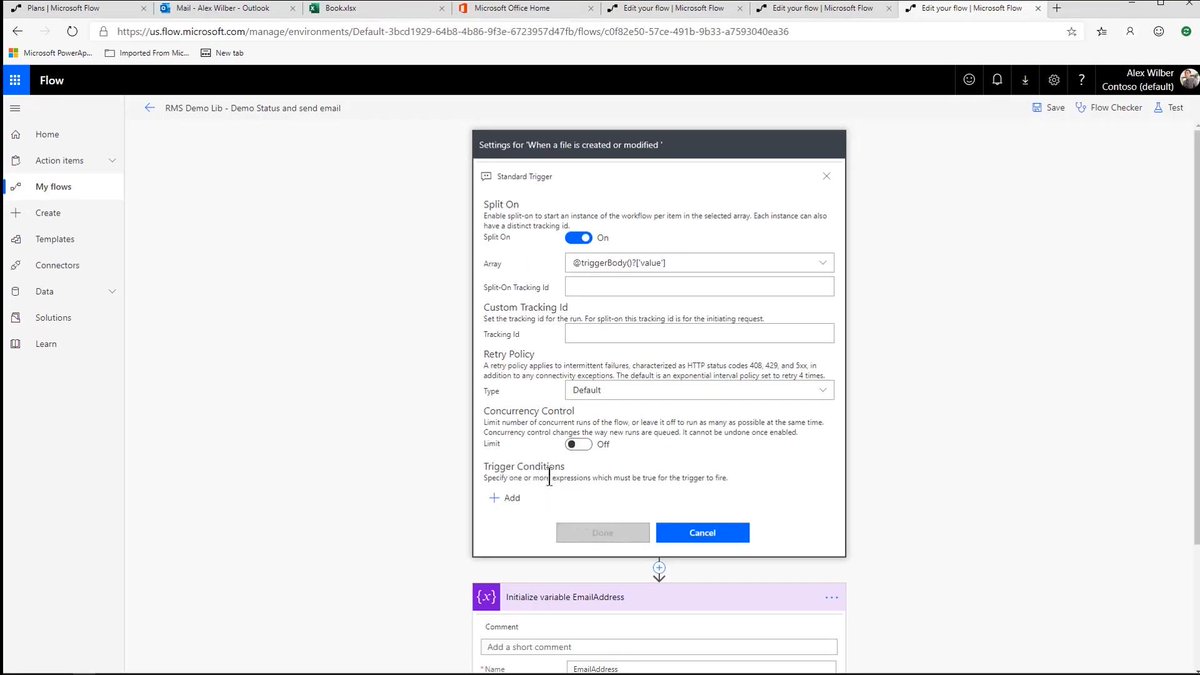The image size is (1200, 675).
Task: Save the flow
Action: click(x=1047, y=107)
